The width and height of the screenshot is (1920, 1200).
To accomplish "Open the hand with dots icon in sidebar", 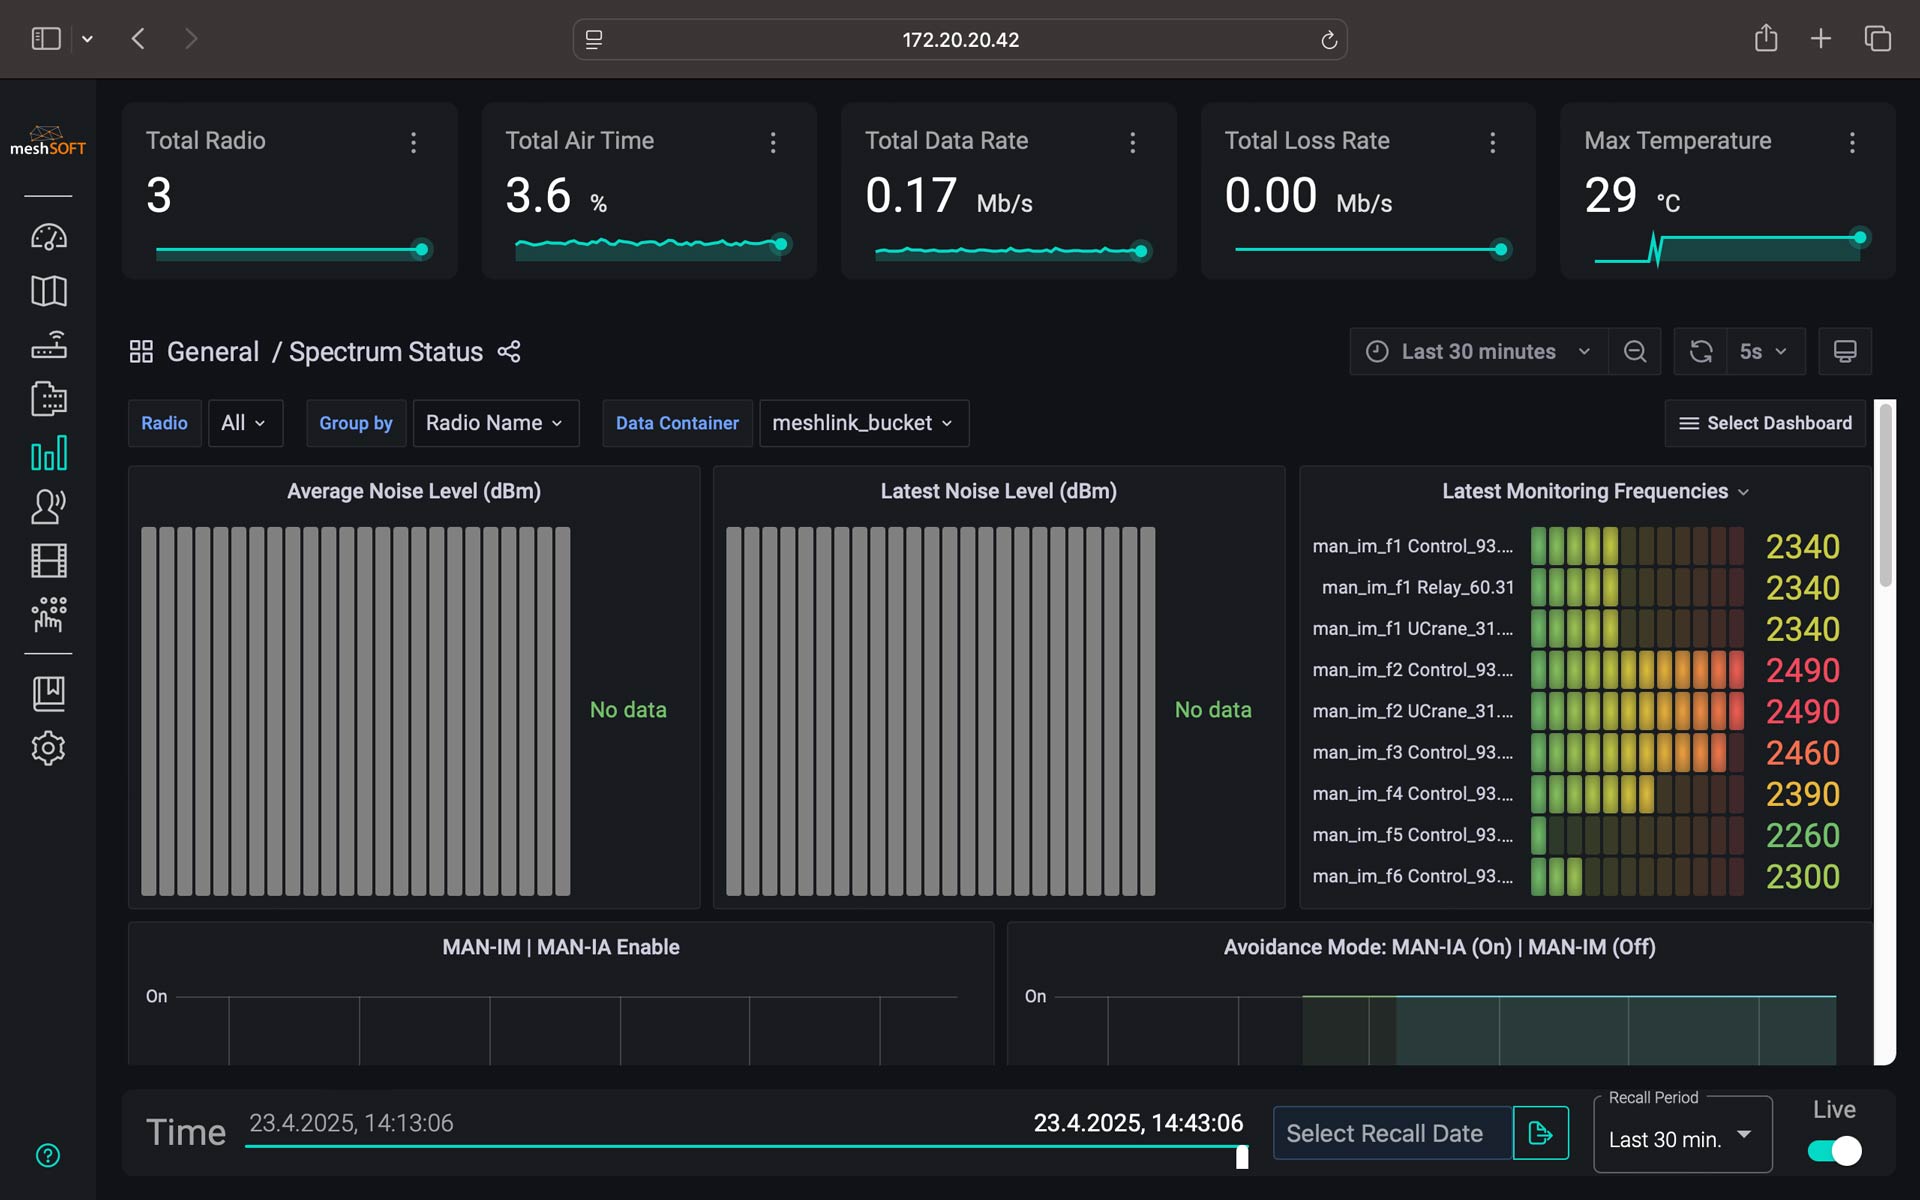I will coord(48,614).
